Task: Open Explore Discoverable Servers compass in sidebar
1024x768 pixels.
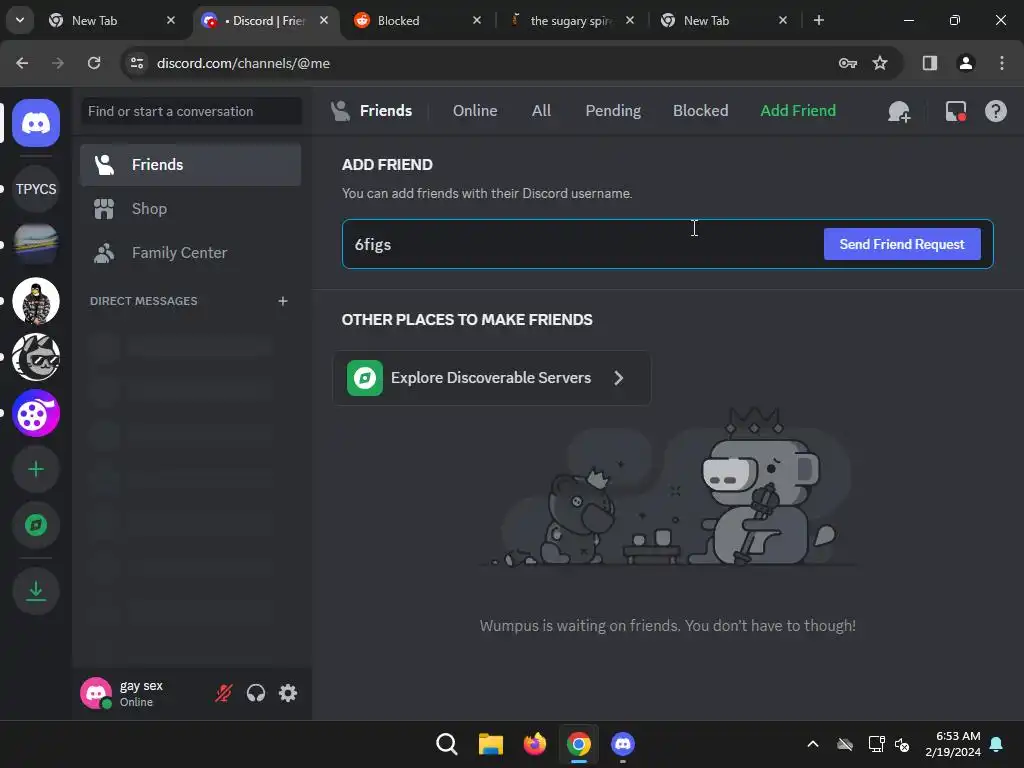Action: (x=36, y=525)
